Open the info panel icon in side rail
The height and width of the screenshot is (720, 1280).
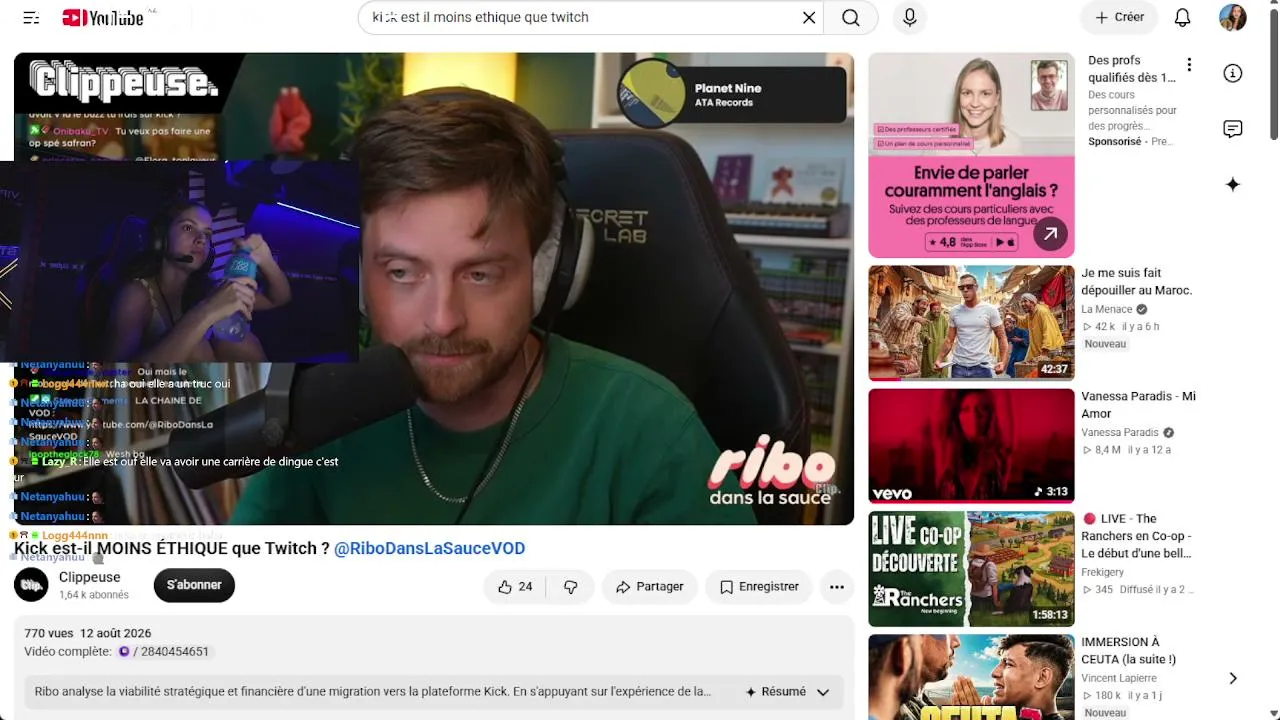pyautogui.click(x=1233, y=73)
